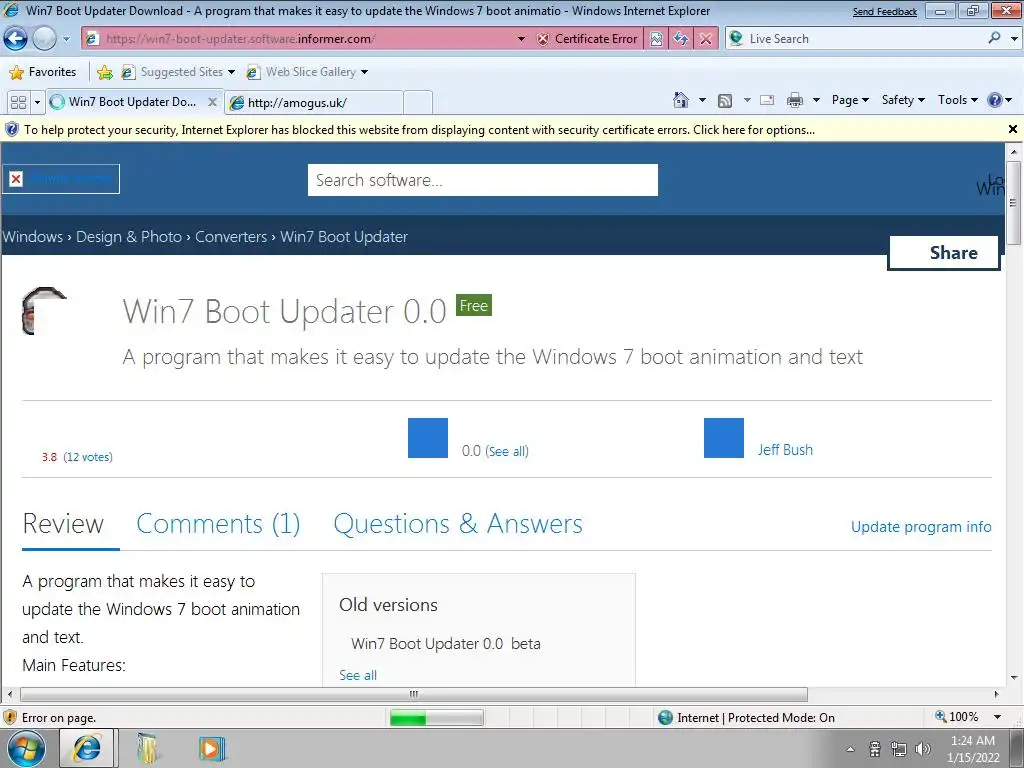The width and height of the screenshot is (1024, 768).
Task: Select the Comments (1) tab
Action: coord(218,524)
